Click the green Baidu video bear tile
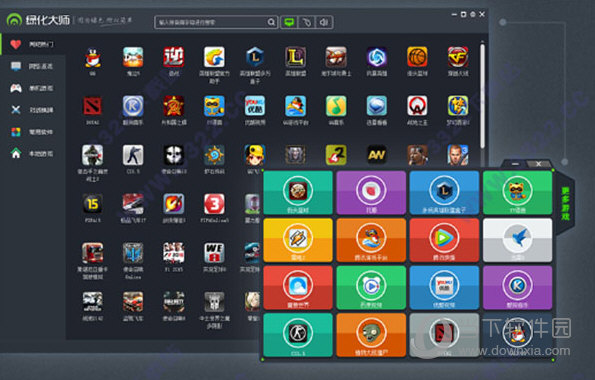The height and width of the screenshot is (380, 595). [371, 287]
